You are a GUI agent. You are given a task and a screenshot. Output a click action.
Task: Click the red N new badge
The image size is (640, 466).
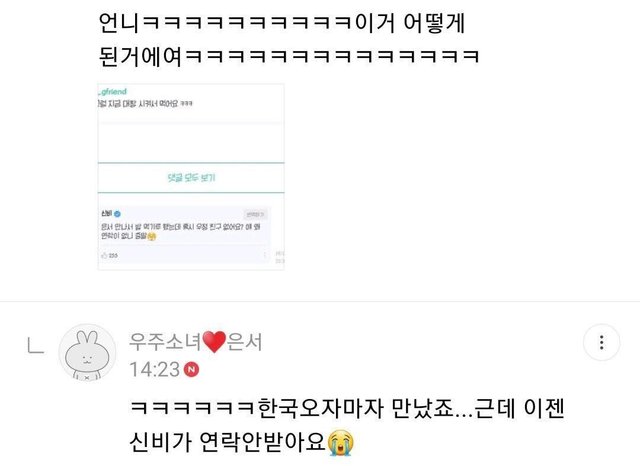[191, 369]
